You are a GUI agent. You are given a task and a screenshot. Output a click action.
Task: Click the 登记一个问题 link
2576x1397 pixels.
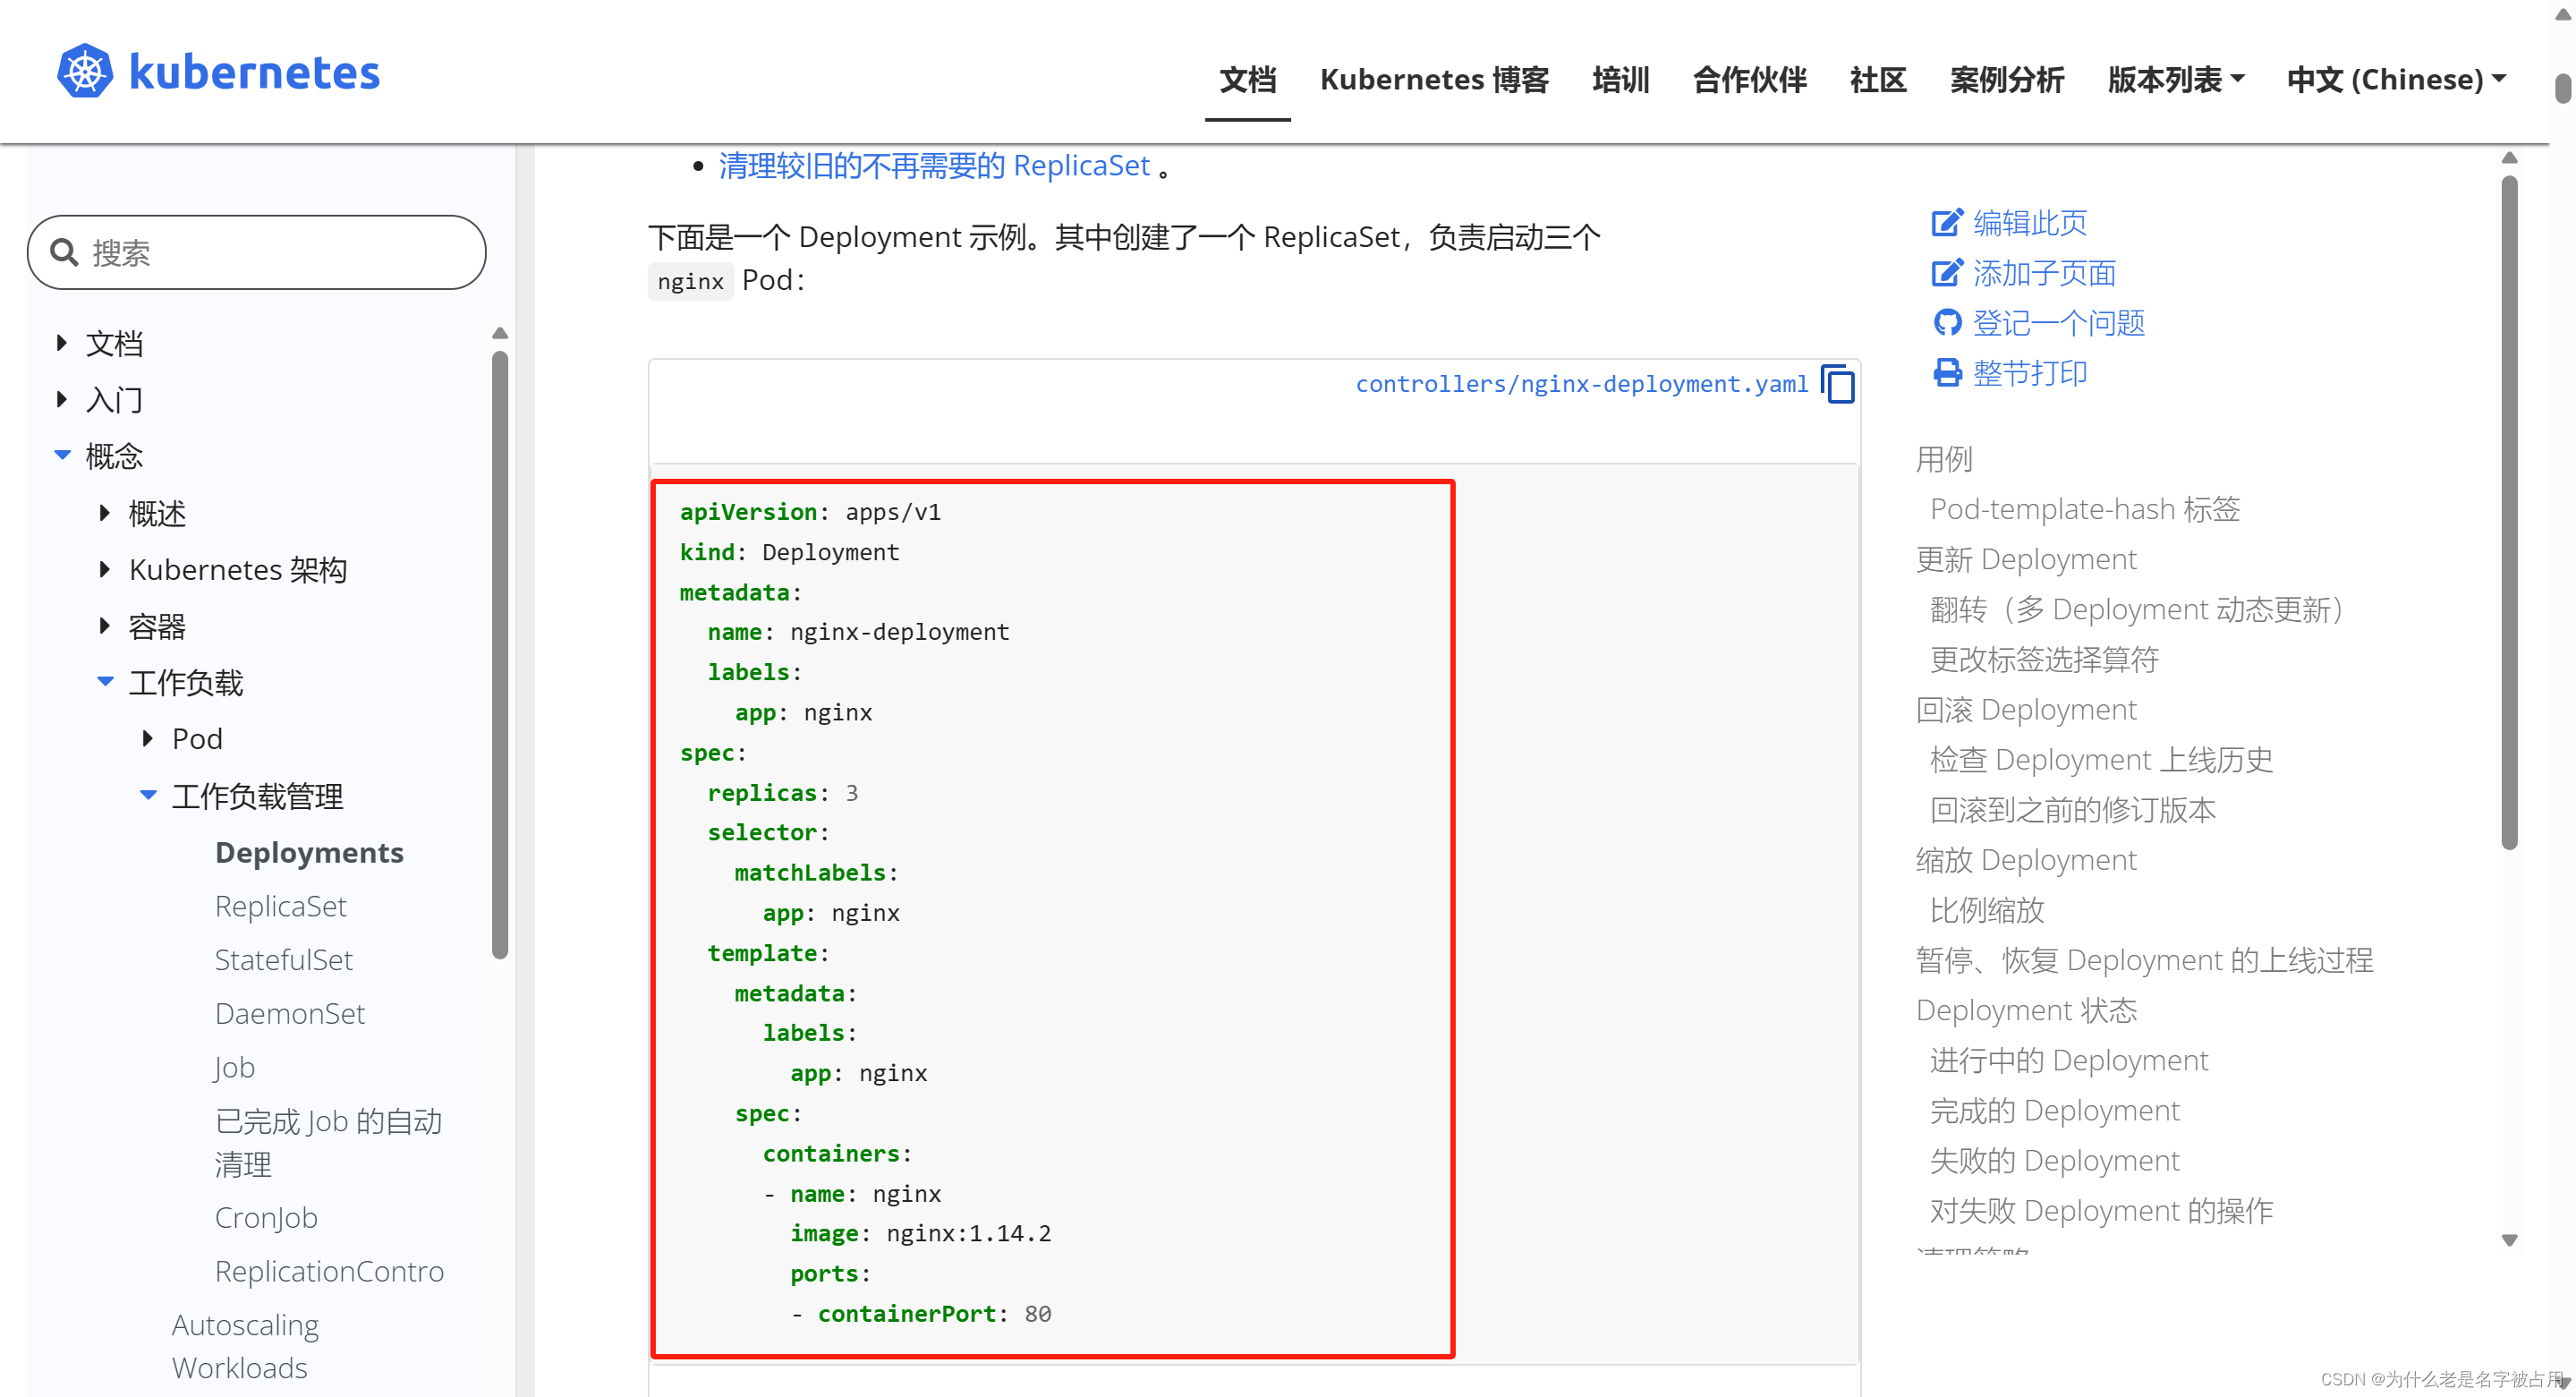[2058, 322]
